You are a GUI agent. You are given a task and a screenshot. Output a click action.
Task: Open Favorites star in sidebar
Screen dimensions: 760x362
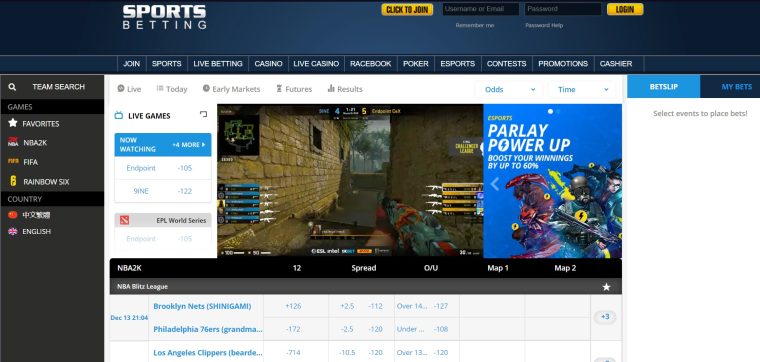[13, 123]
